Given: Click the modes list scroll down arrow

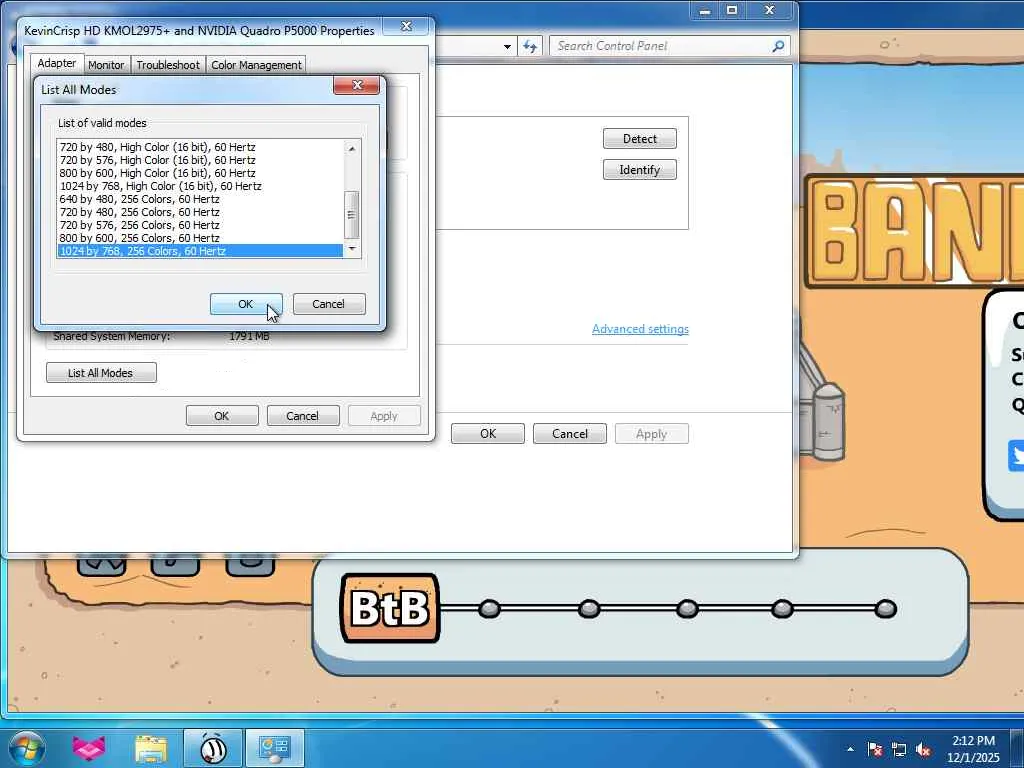Looking at the screenshot, I should coord(352,248).
